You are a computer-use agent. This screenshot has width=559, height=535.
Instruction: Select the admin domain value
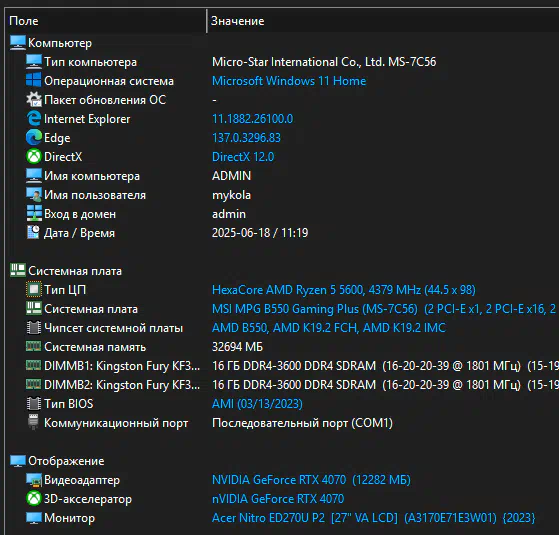tap(229, 214)
